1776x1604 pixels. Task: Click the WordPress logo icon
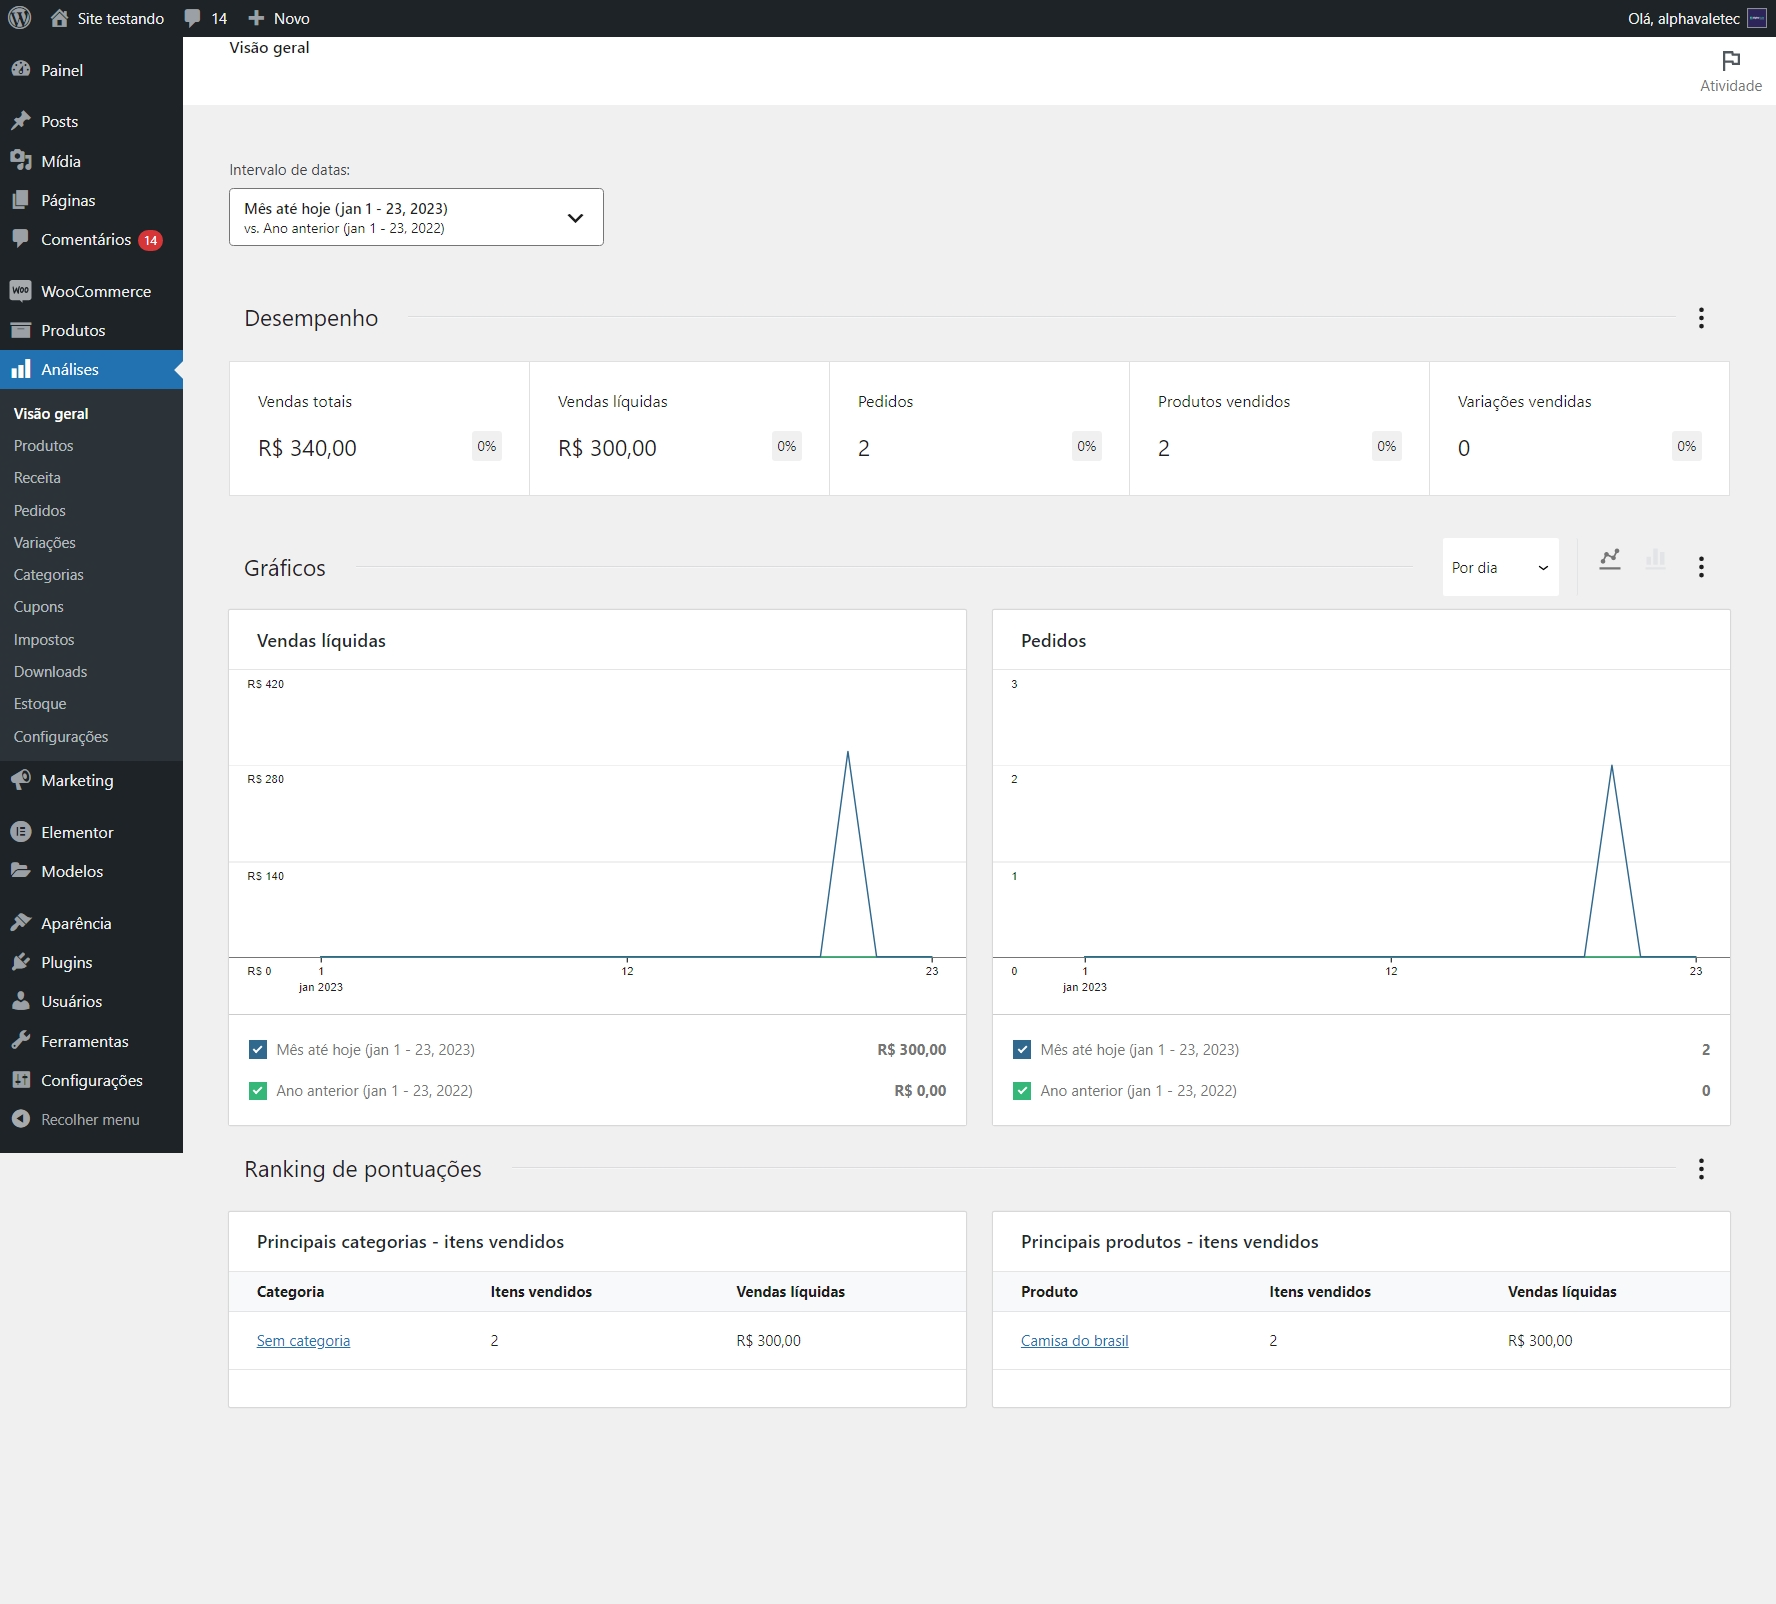coord(20,18)
